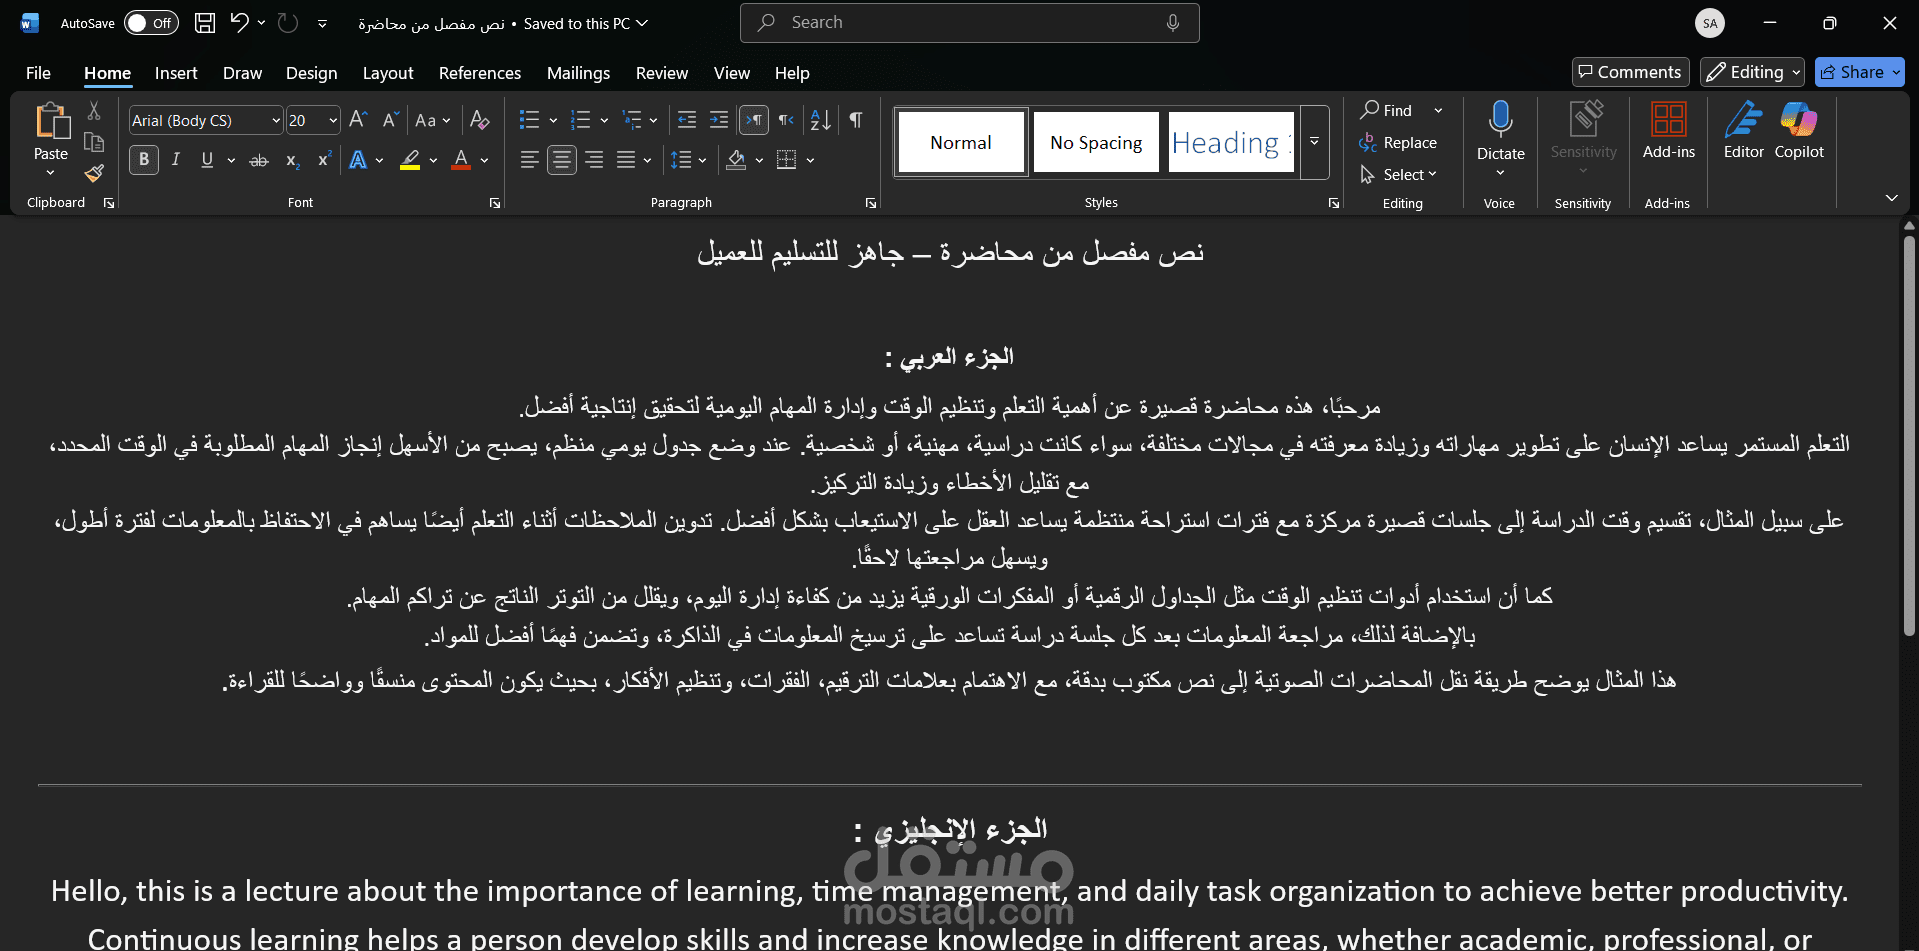Viewport: 1919px width, 951px height.
Task: Activate the Format Painter brush
Action: 94,173
